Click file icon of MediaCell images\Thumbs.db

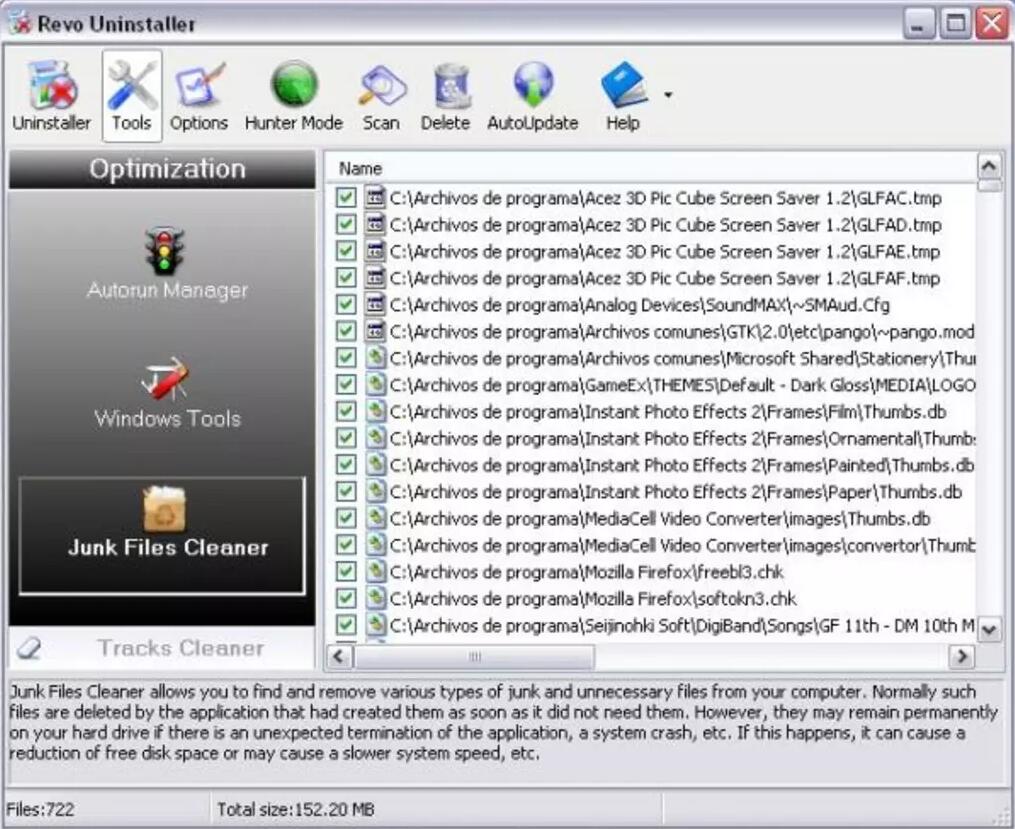click(375, 518)
